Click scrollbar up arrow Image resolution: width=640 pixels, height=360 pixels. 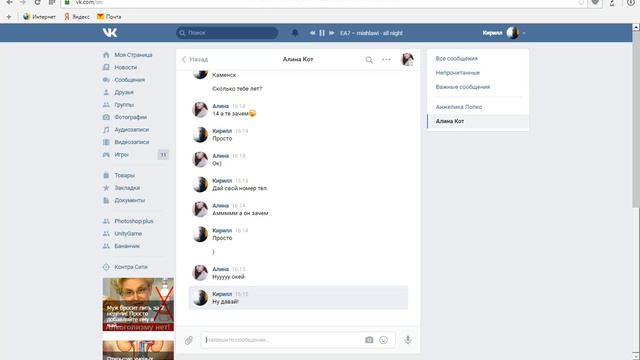click(x=636, y=27)
